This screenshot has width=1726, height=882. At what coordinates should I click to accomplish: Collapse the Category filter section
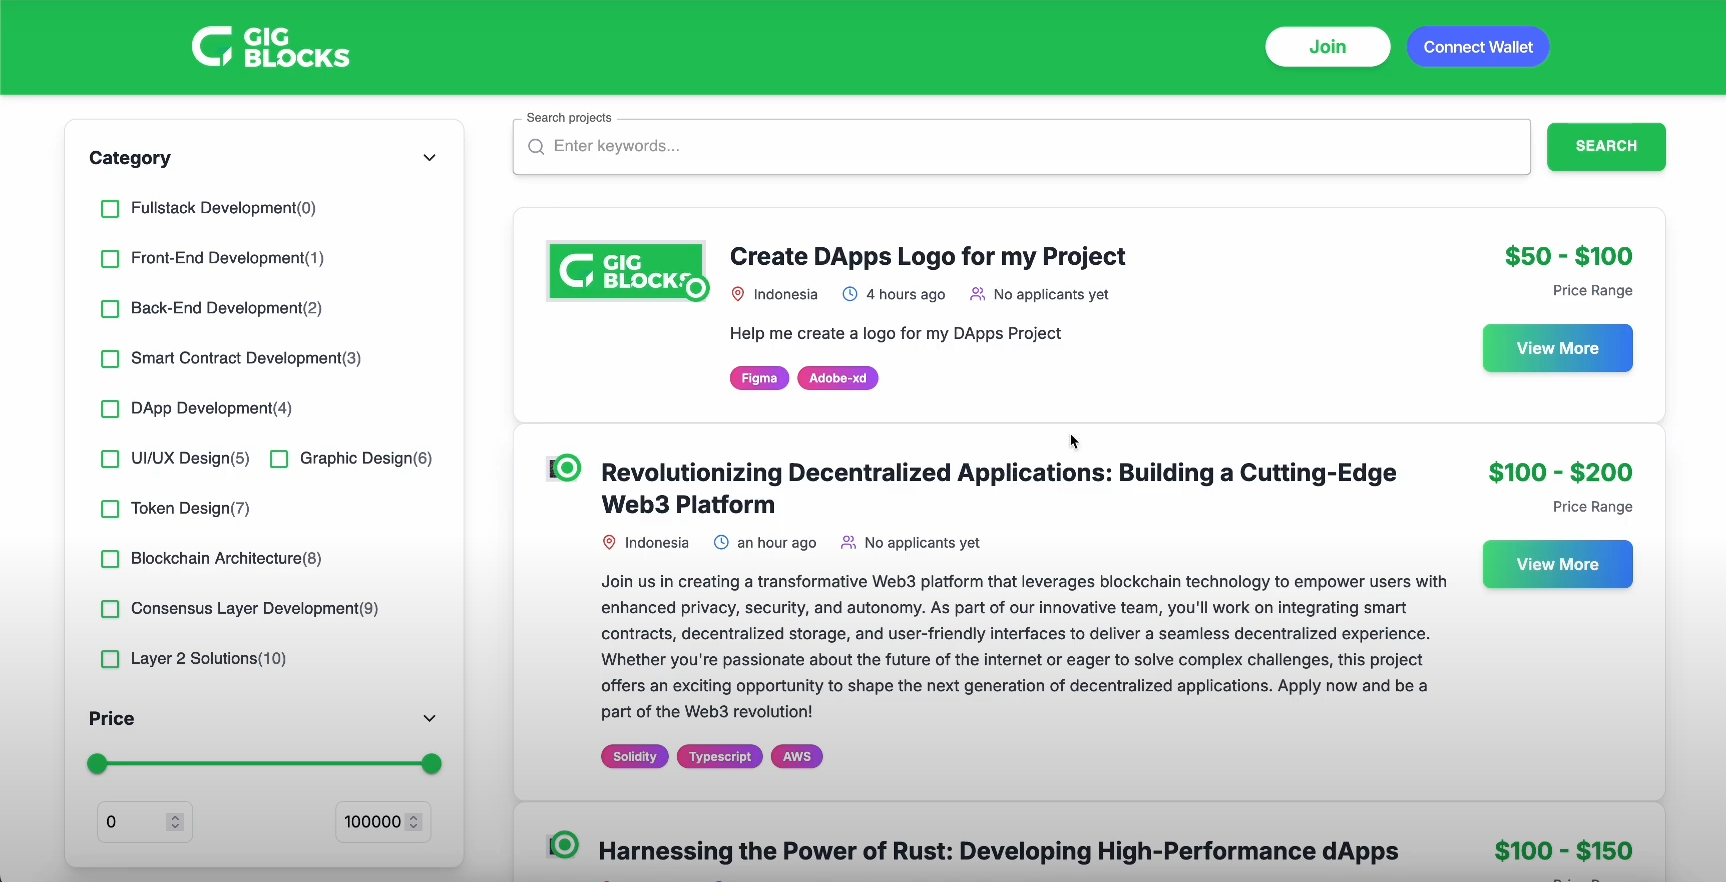429,158
